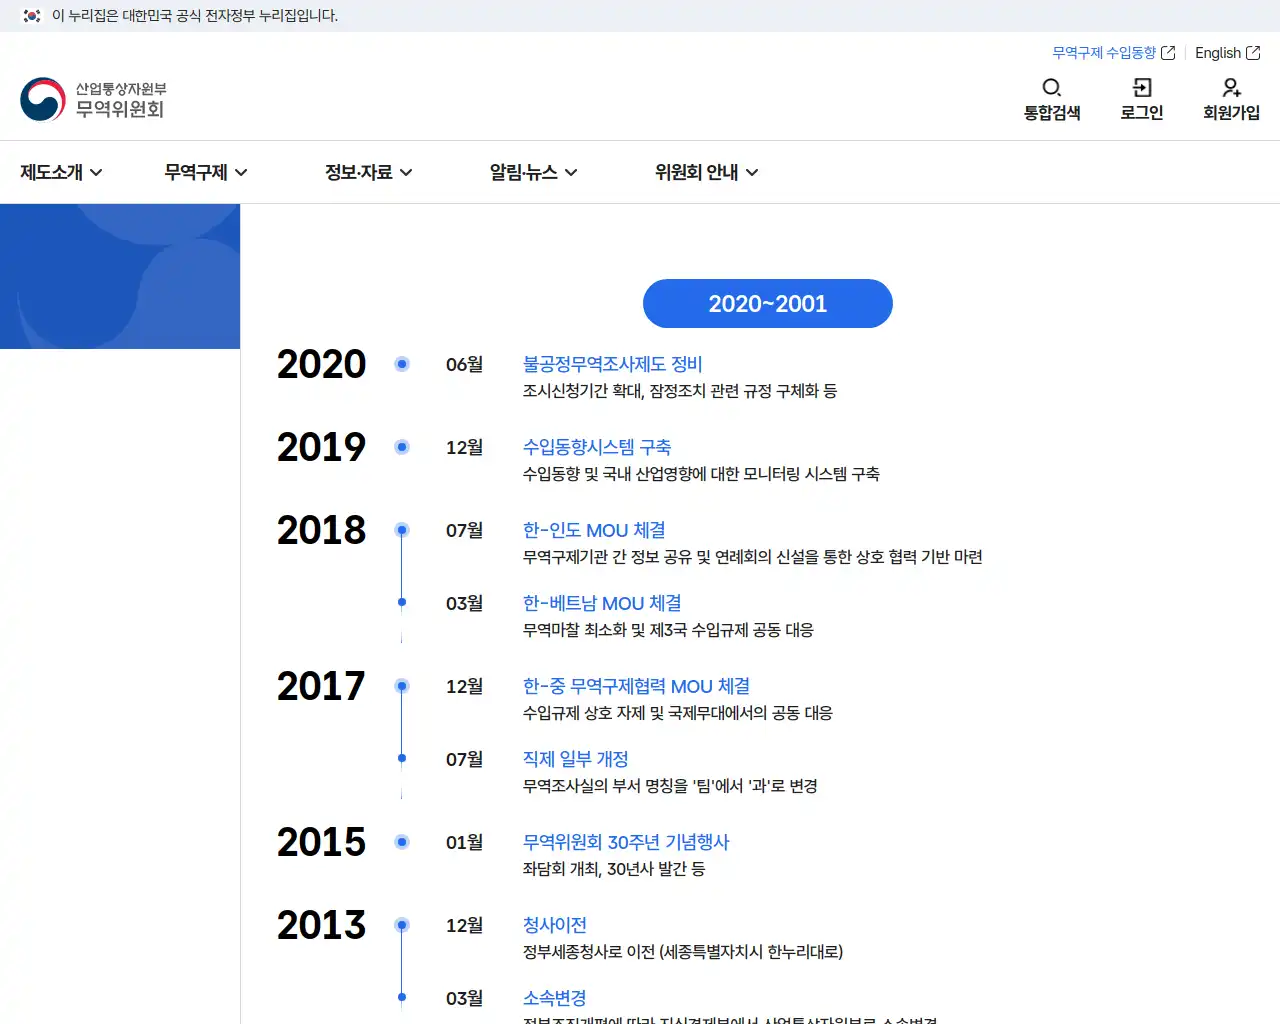Click external link icon beside 무역구제 수입동향
This screenshot has height=1024, width=1280.
(1168, 53)
